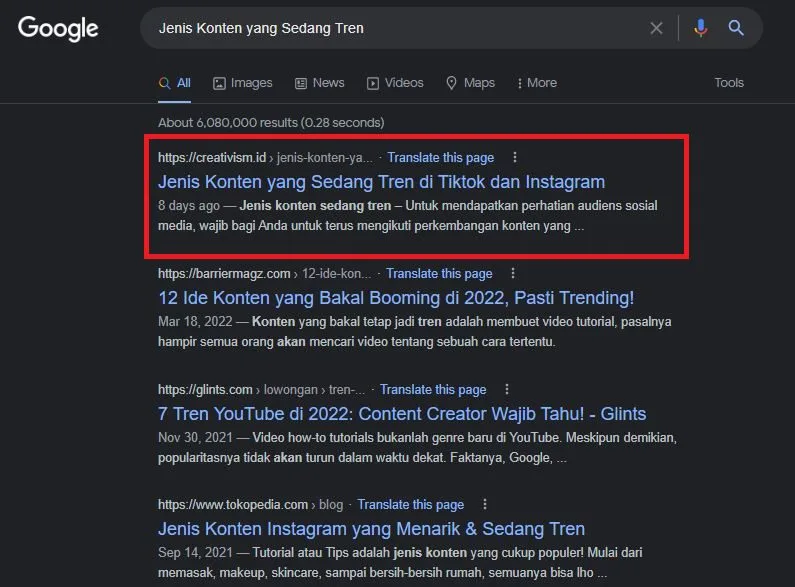Click the 'About 6,080,000 results' stats text
This screenshot has width=795, height=587.
[271, 123]
